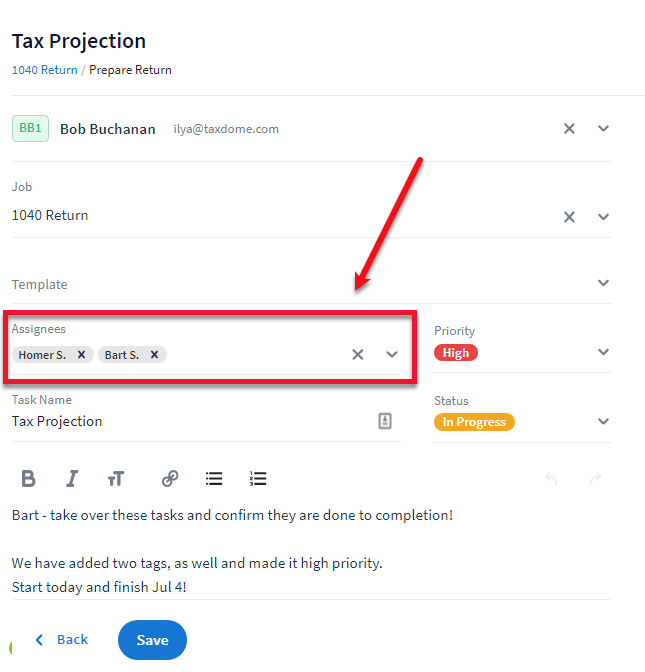Apply numbered list formatting
Viewport: 645px width, 672px height.
tap(258, 479)
